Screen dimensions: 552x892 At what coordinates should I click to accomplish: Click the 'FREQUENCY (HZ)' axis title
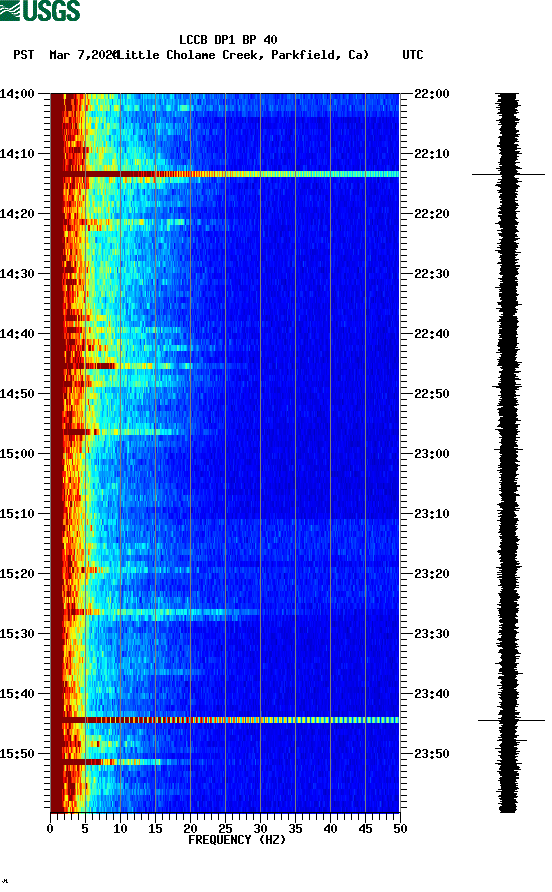(237, 840)
